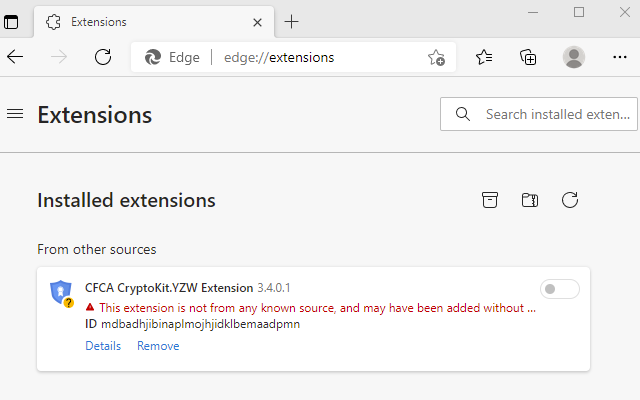Open Details for CFCA CryptoKit extension
This screenshot has width=640, height=400.
point(103,346)
